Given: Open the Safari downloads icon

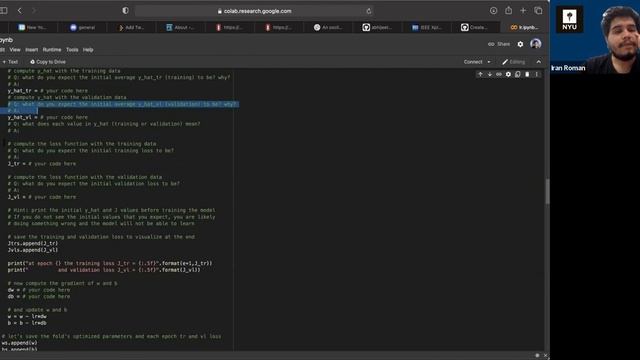Looking at the screenshot, I should (493, 11).
